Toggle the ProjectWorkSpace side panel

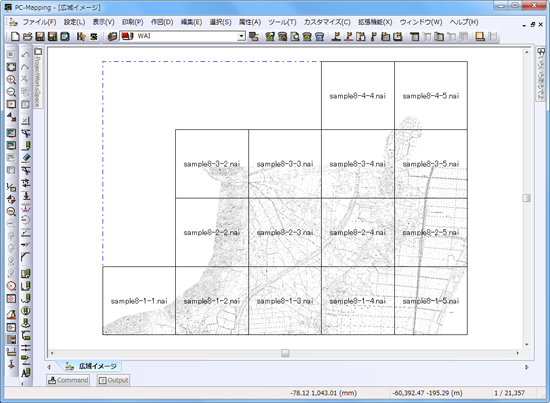tap(38, 78)
